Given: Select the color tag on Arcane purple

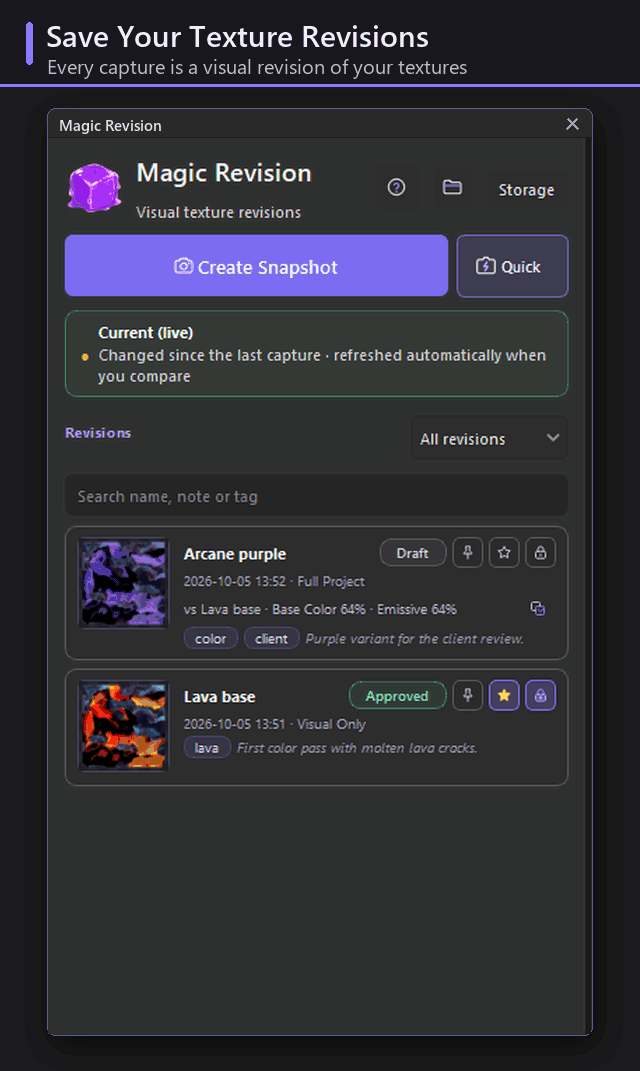Looking at the screenshot, I should (210, 639).
